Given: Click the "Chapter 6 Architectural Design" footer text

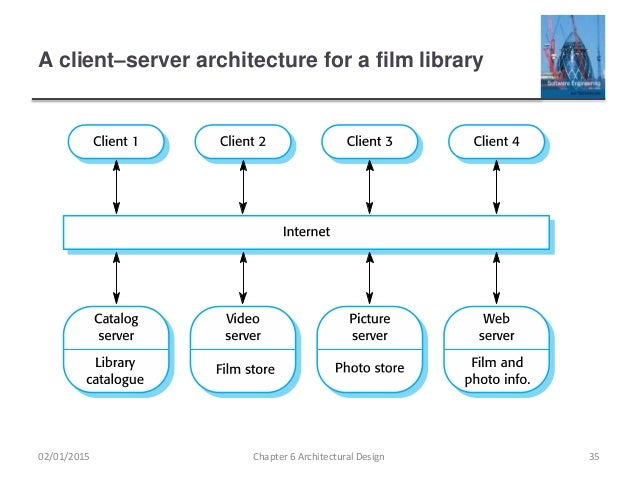Looking at the screenshot, I should [319, 457].
